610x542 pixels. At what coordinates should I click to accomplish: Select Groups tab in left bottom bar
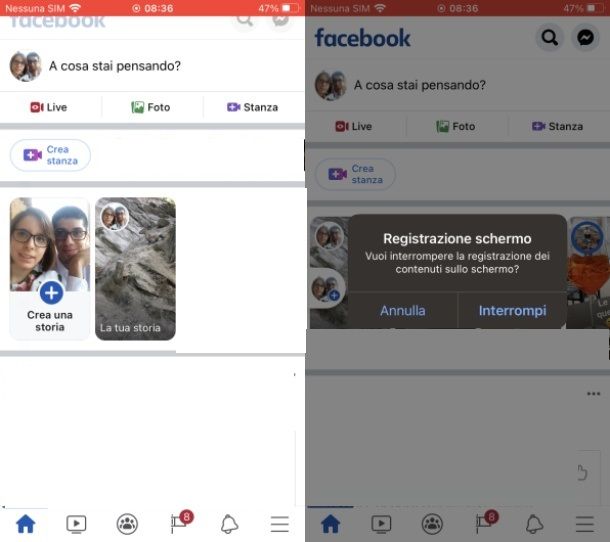127,524
